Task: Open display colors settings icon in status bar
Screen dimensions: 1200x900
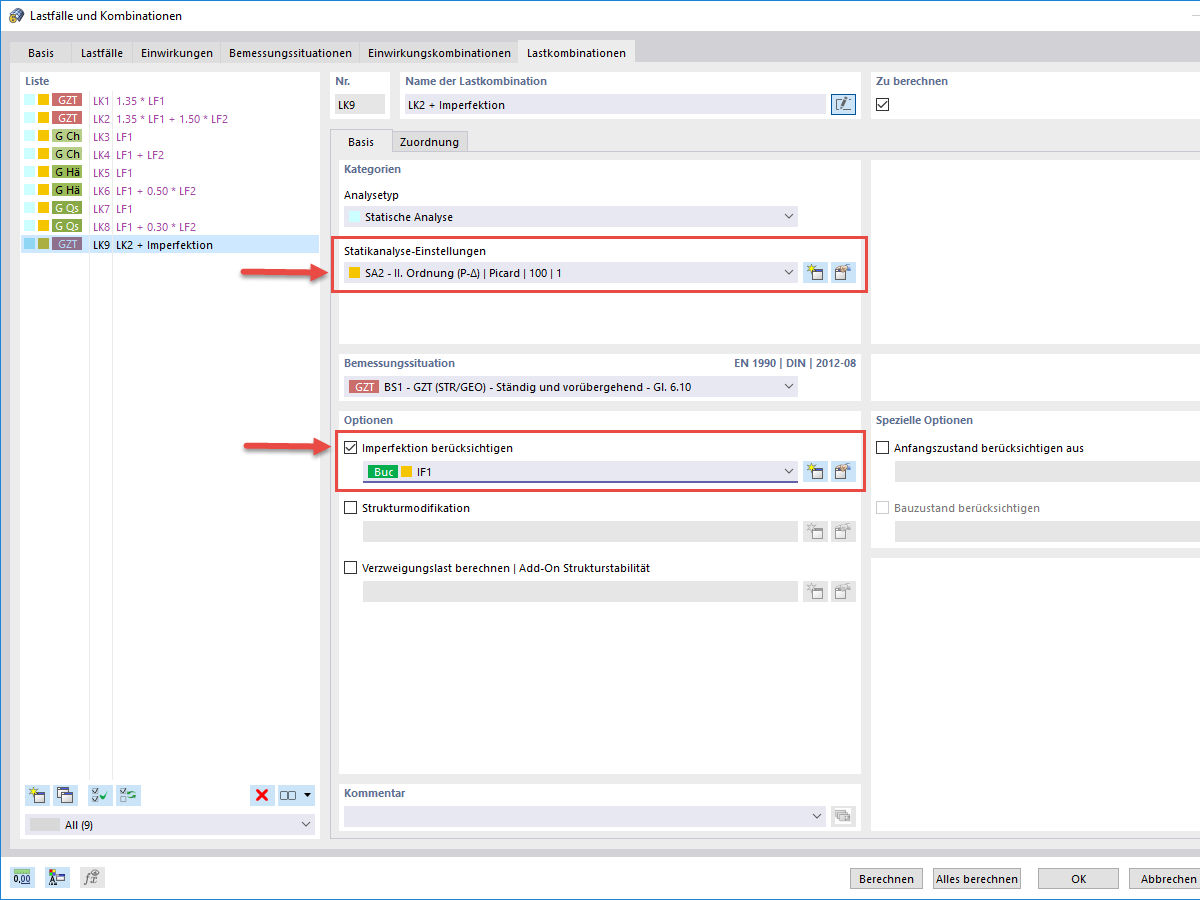Action: [56, 877]
